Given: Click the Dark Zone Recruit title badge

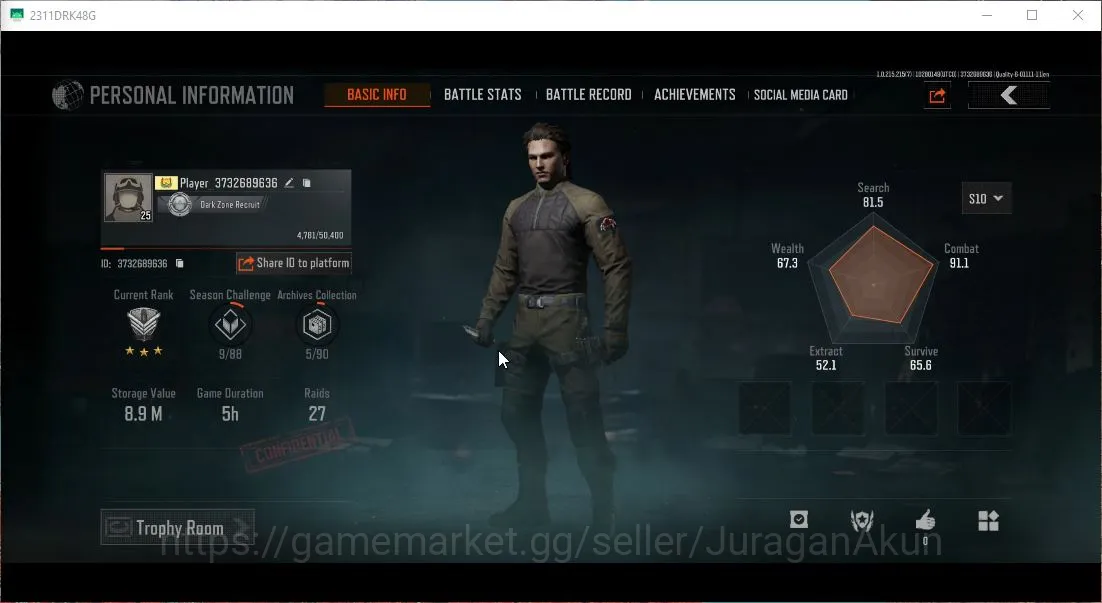Looking at the screenshot, I should (x=214, y=205).
